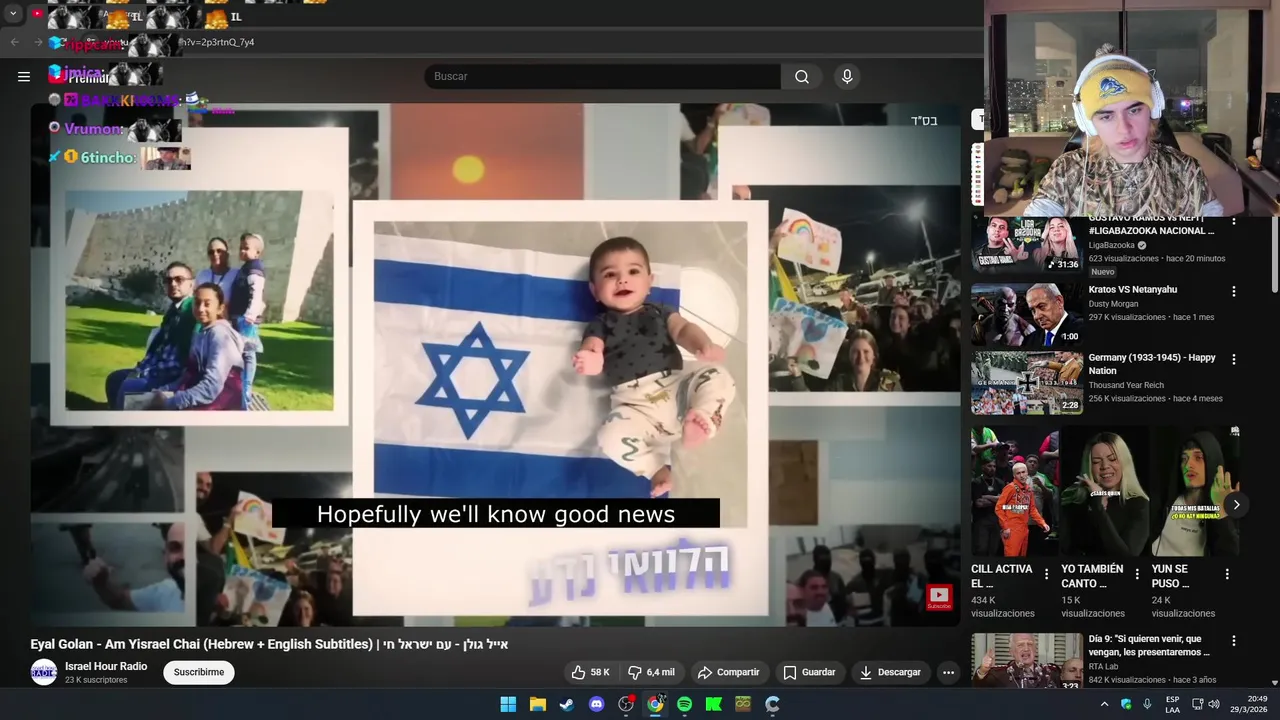
Task: Click the Nuevo badge on LigaBazooka video
Action: coord(1102,272)
